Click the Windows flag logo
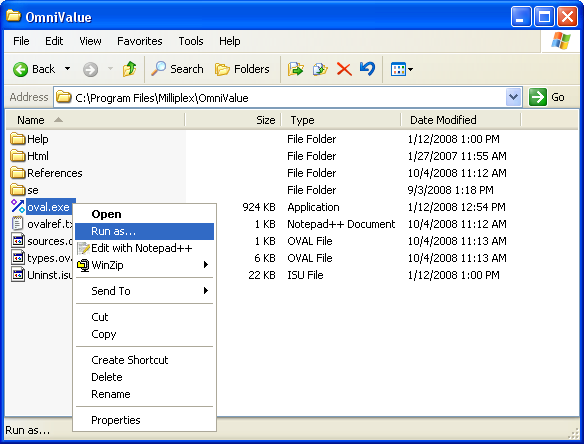The image size is (584, 444). pyautogui.click(x=561, y=41)
